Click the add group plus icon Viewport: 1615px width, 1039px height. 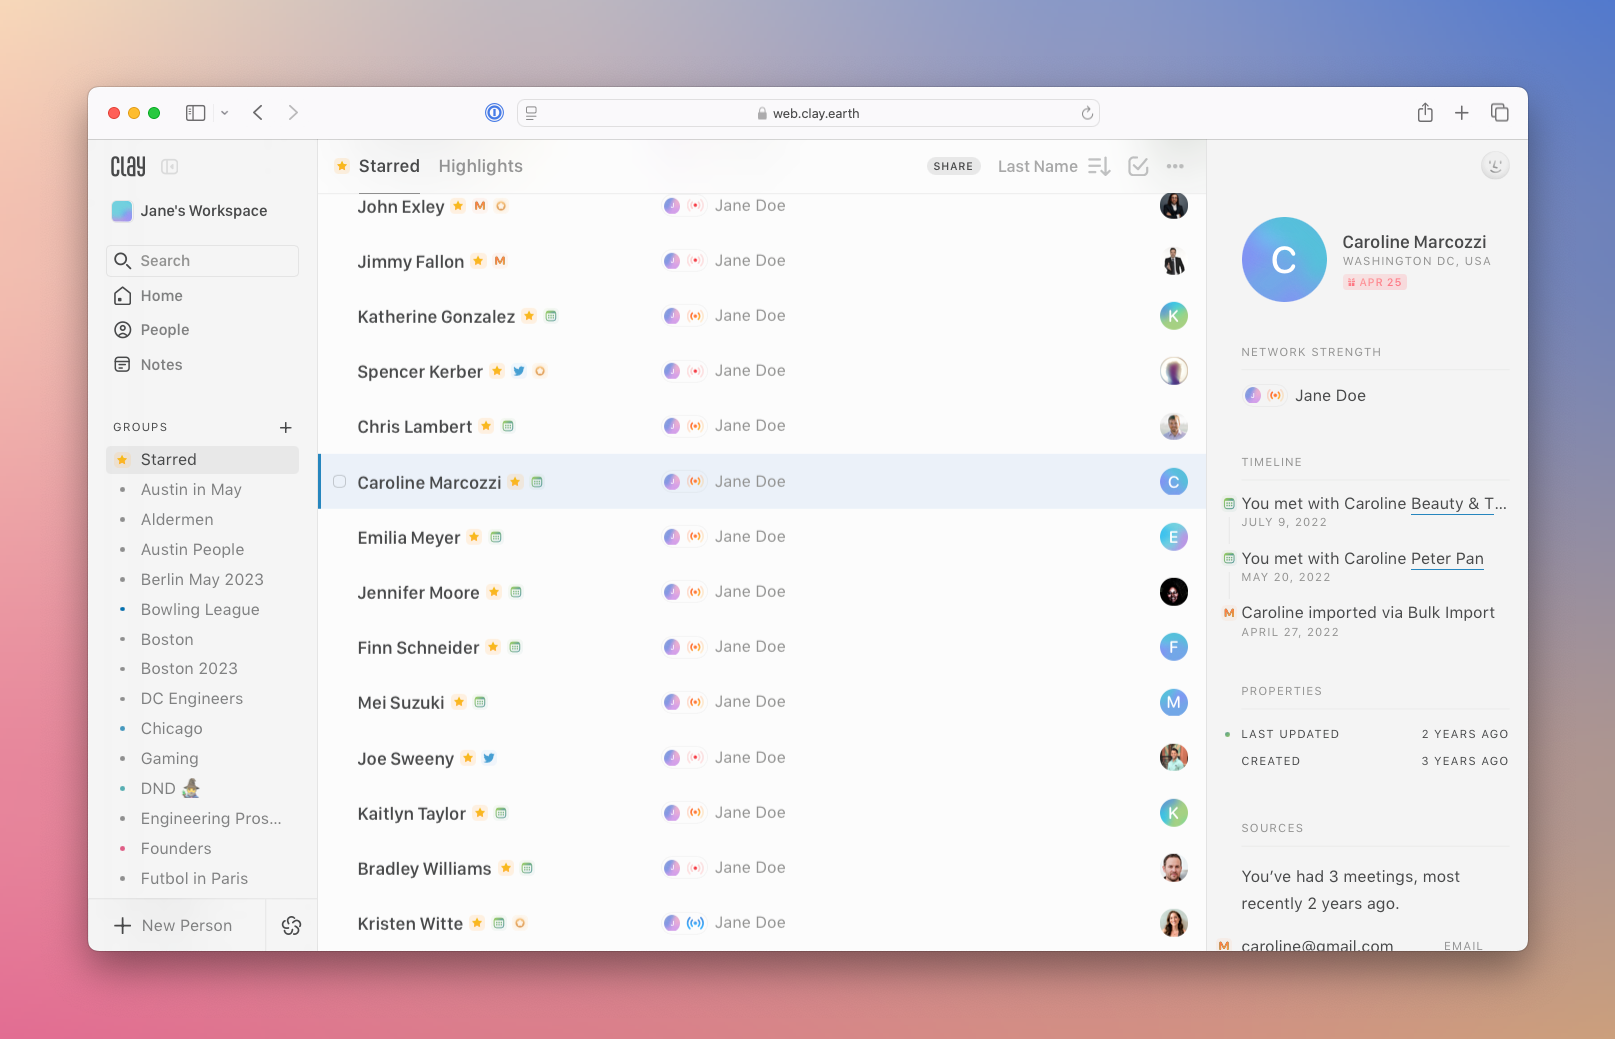[x=286, y=428]
